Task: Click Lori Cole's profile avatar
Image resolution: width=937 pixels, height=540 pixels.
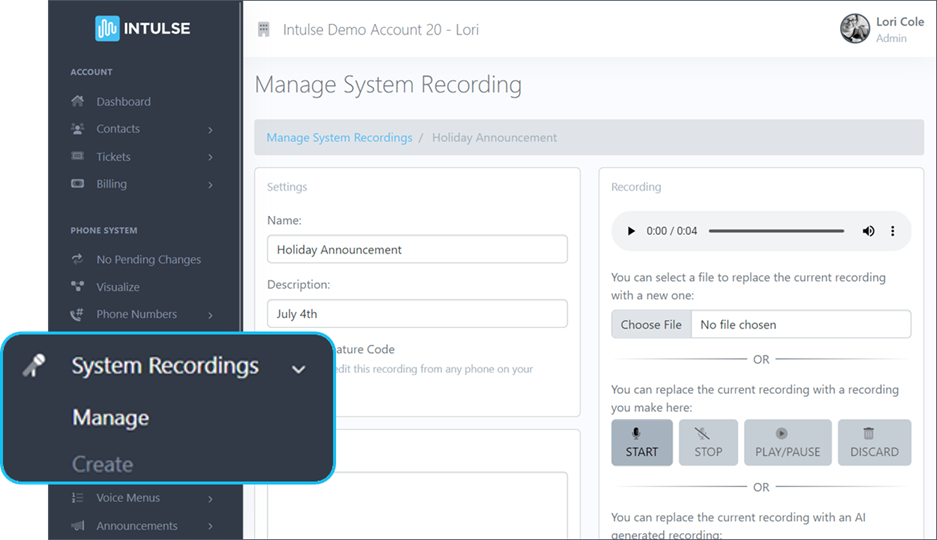Action: 855,28
